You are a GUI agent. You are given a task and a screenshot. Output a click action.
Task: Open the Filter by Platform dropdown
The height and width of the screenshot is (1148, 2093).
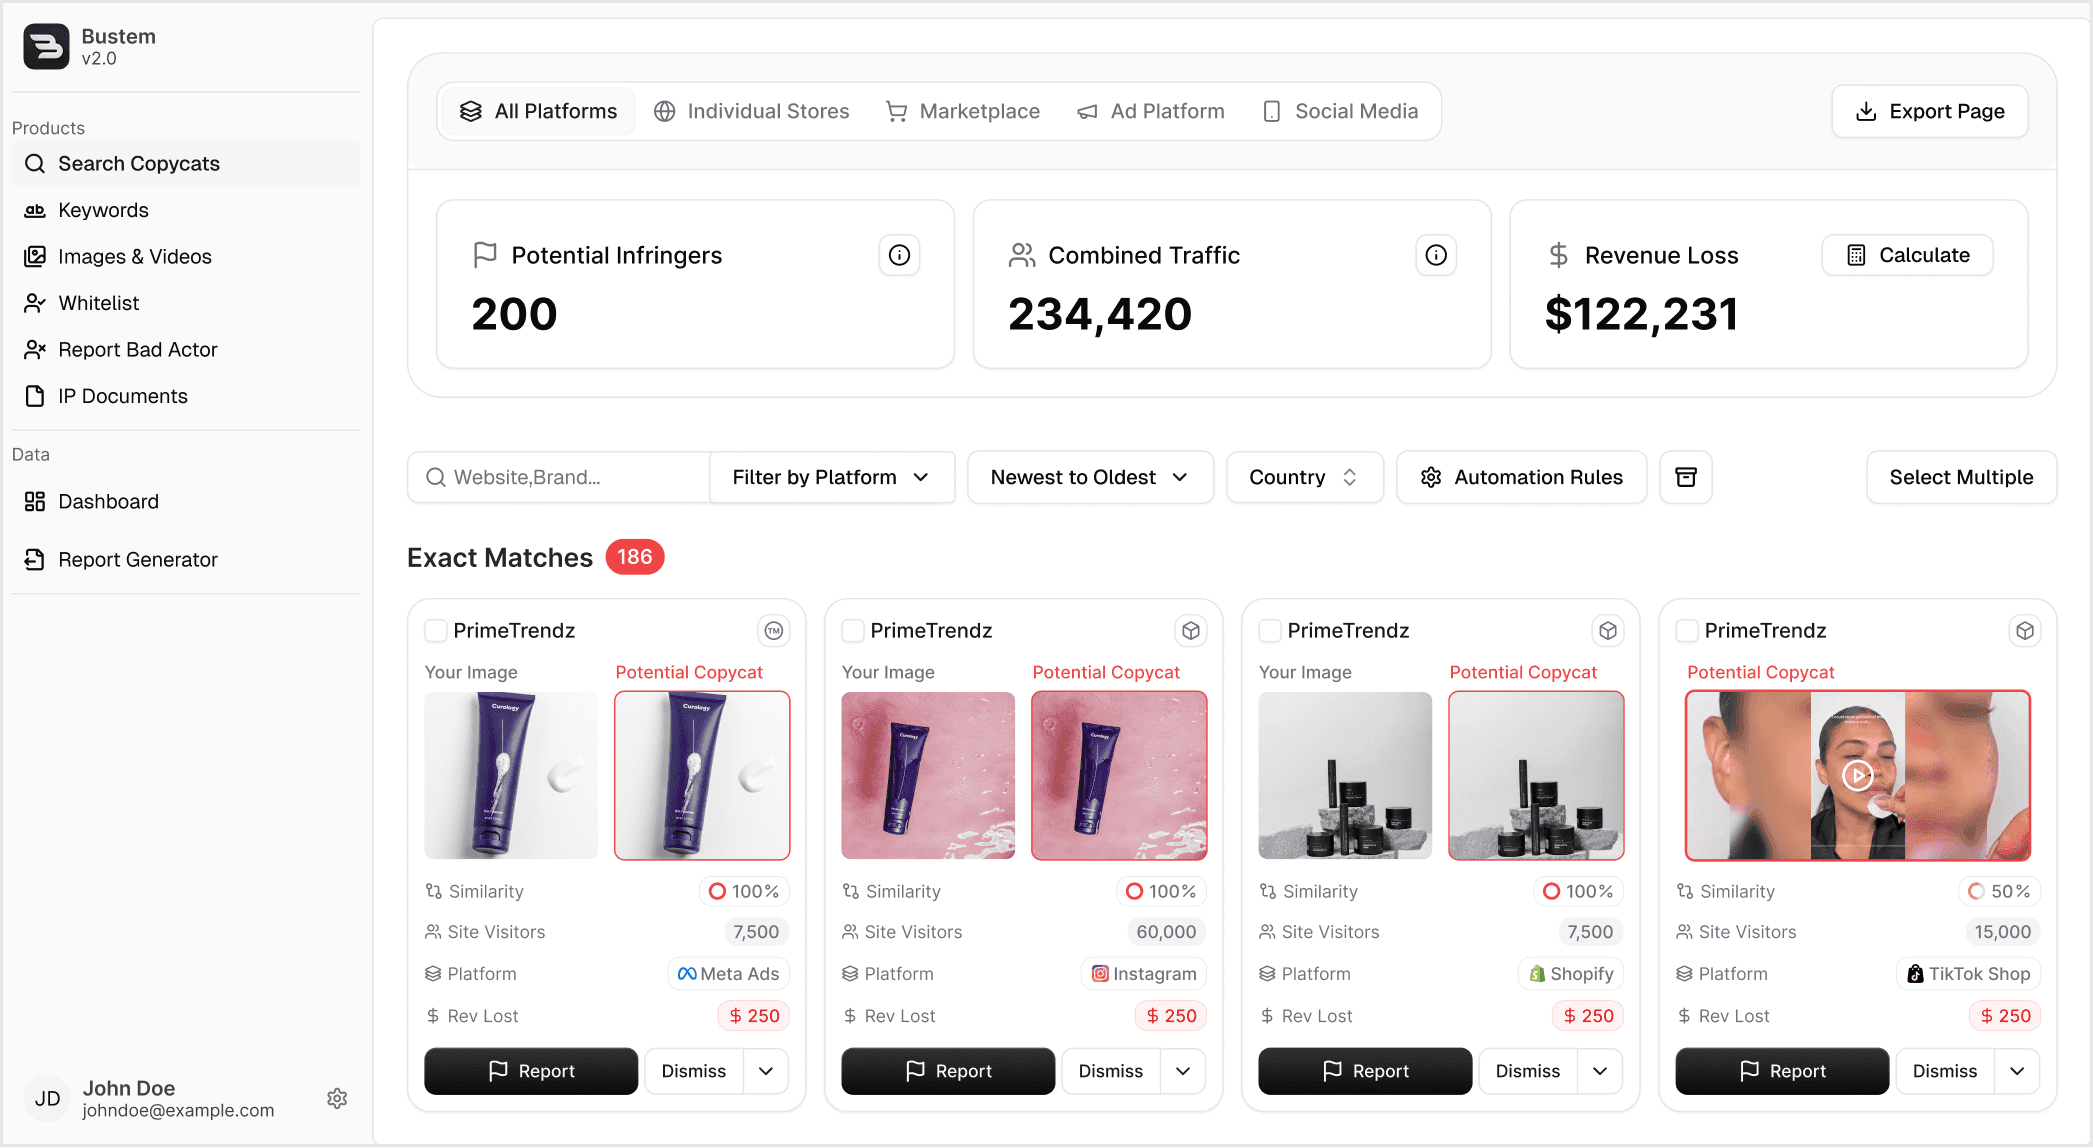(x=831, y=477)
